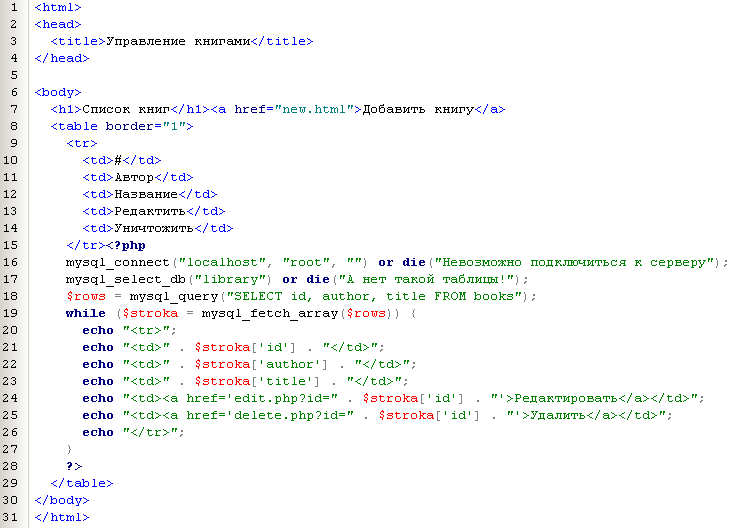Click the mysql_fetch_array function name
The height and width of the screenshot is (528, 752).
pos(270,313)
